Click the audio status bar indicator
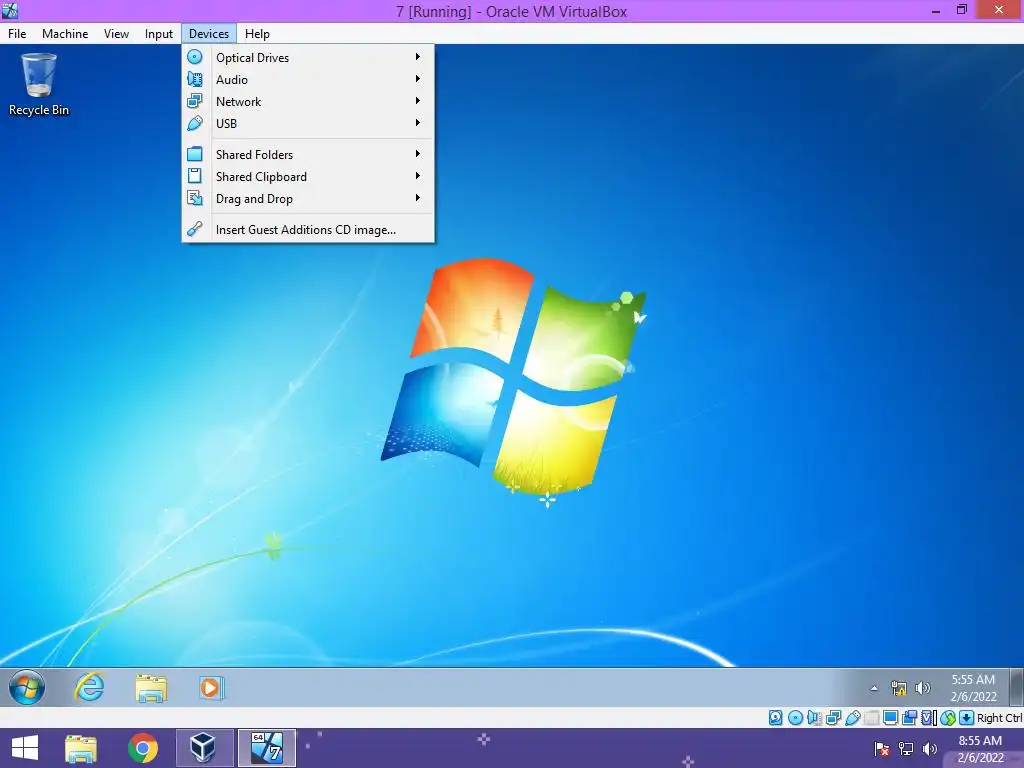Image resolution: width=1024 pixels, height=768 pixels. [814, 718]
